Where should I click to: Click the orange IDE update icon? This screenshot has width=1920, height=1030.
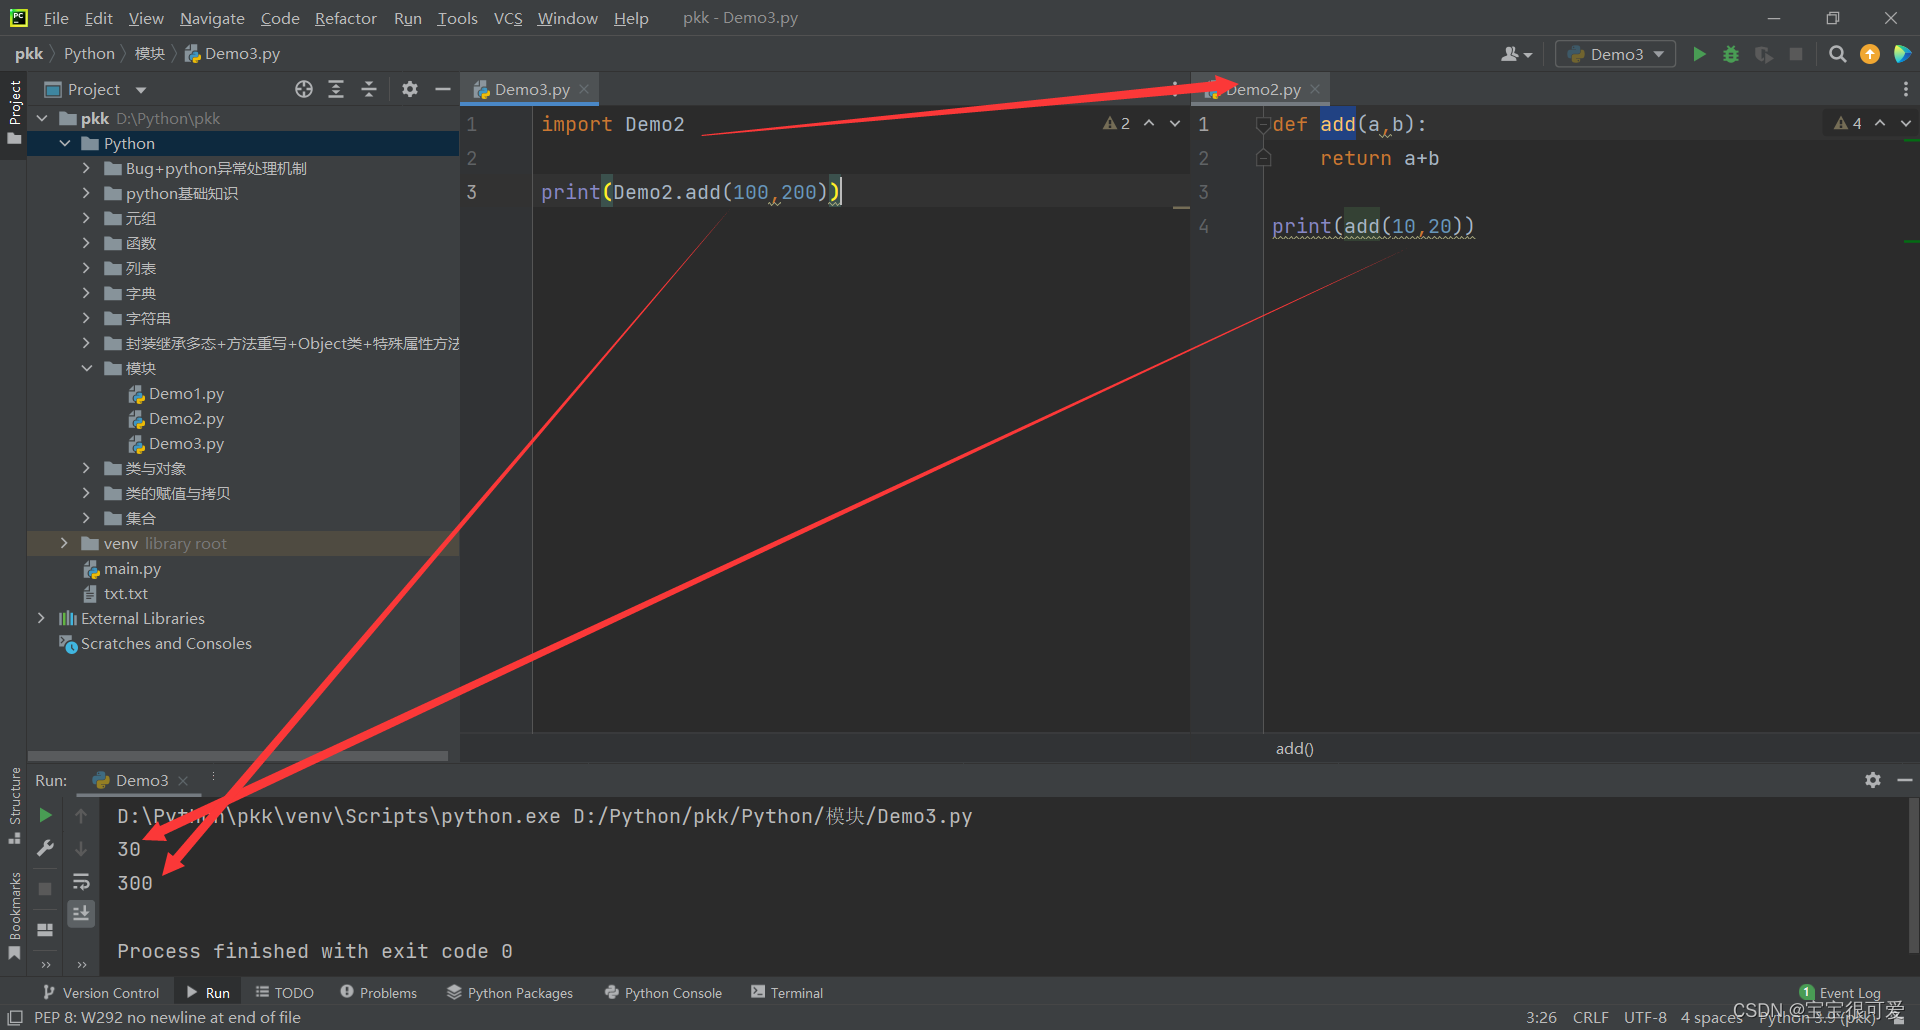click(1870, 54)
